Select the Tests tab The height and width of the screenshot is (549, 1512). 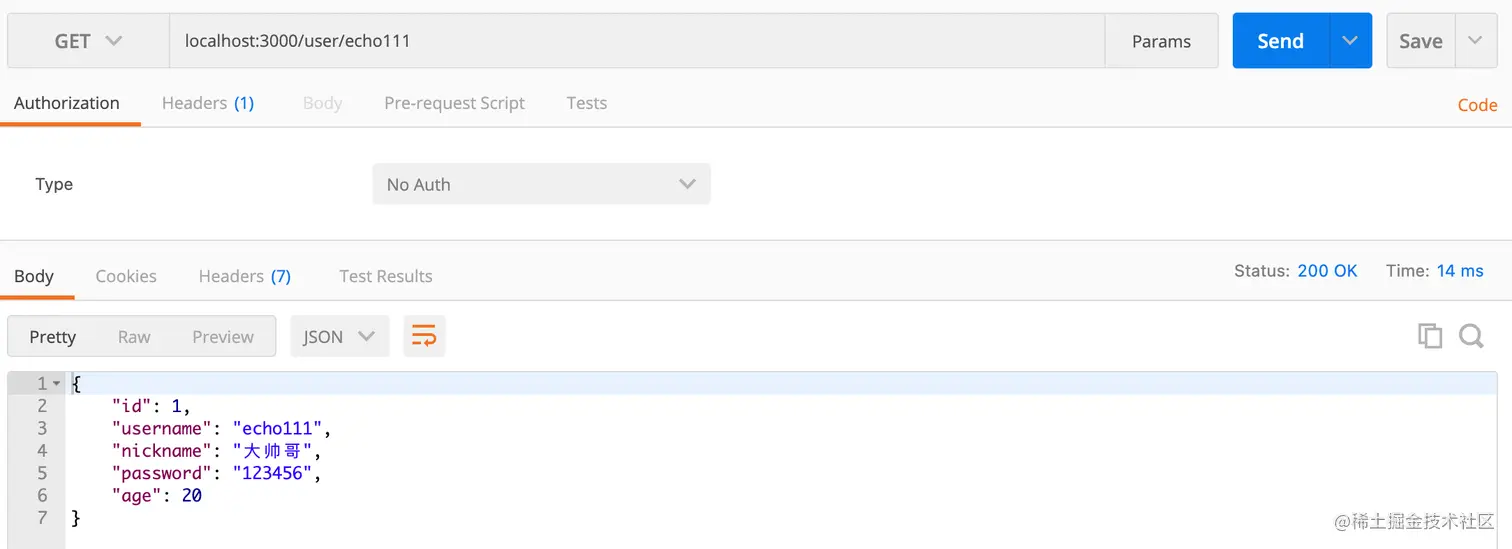click(x=586, y=103)
